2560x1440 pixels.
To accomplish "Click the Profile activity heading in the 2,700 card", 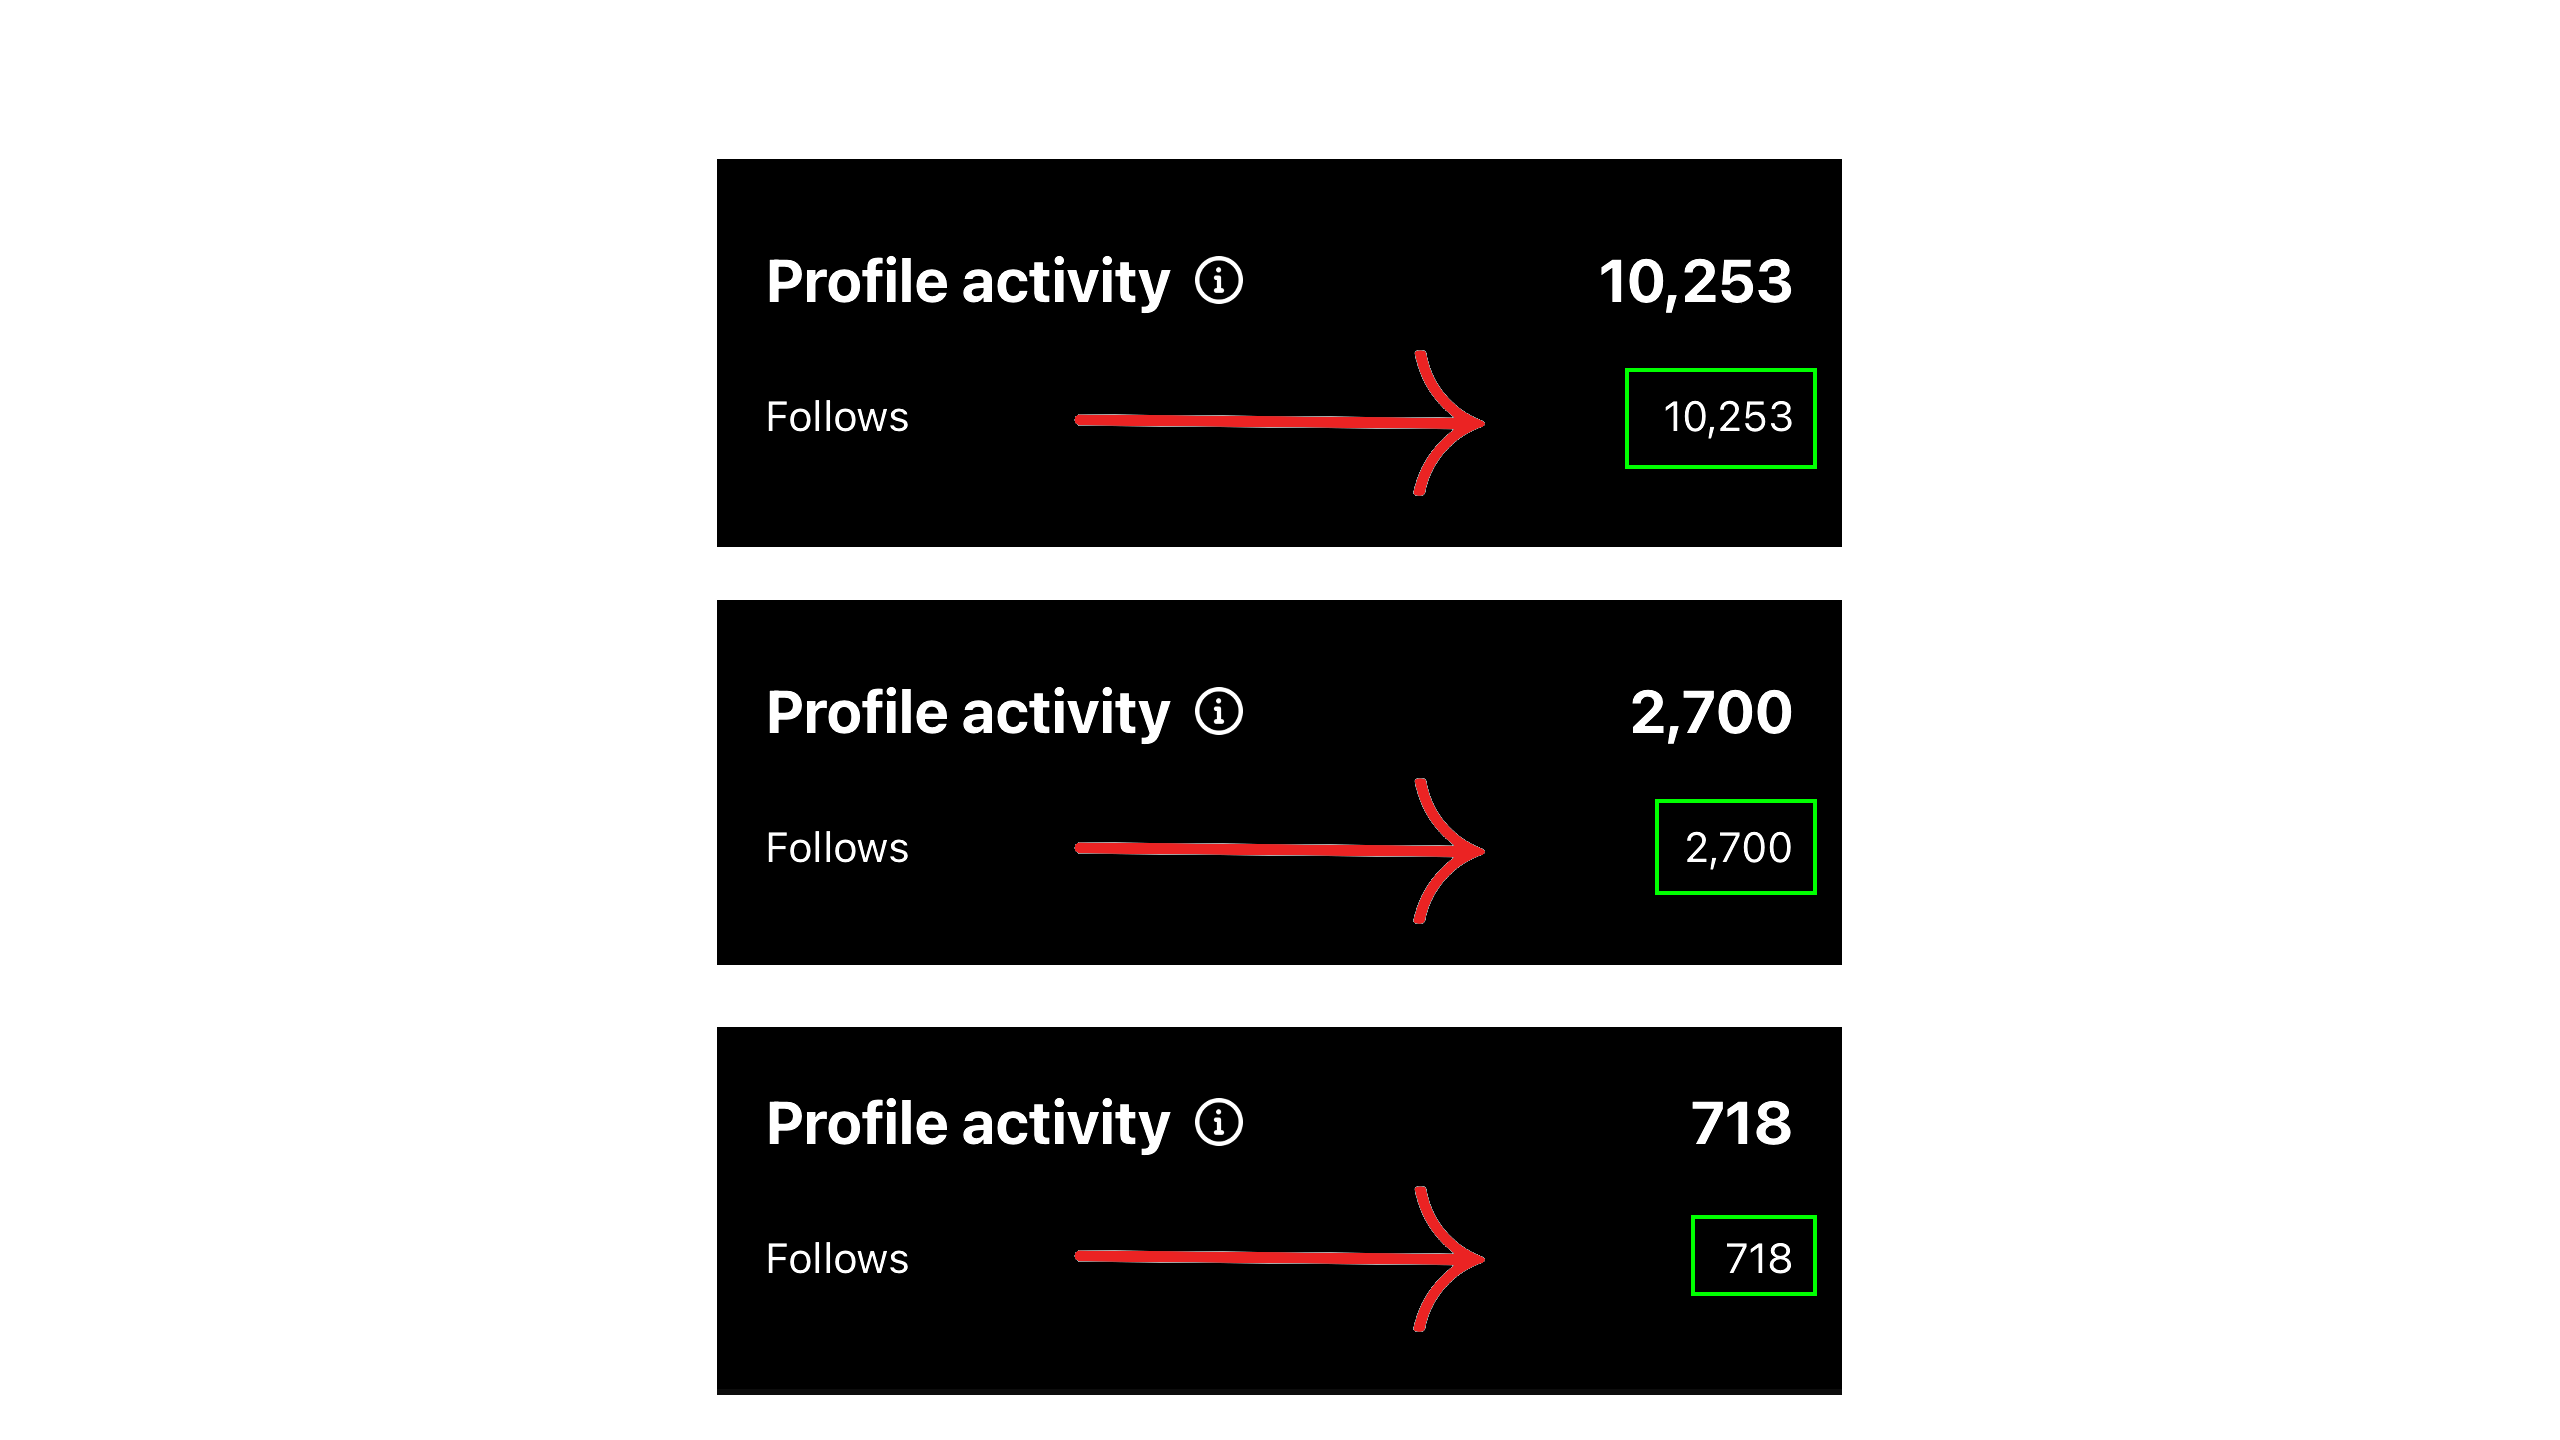I will tap(968, 713).
